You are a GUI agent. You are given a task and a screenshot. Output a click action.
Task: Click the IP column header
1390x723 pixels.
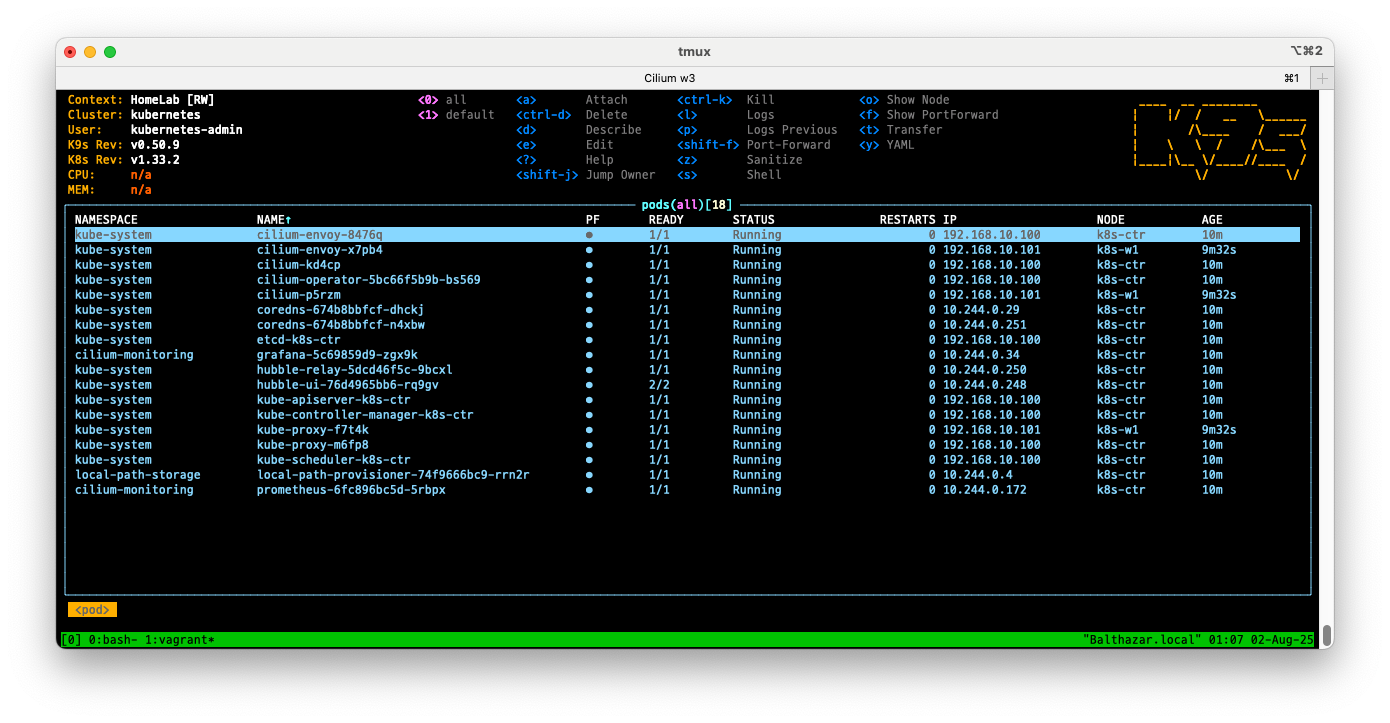tap(950, 220)
